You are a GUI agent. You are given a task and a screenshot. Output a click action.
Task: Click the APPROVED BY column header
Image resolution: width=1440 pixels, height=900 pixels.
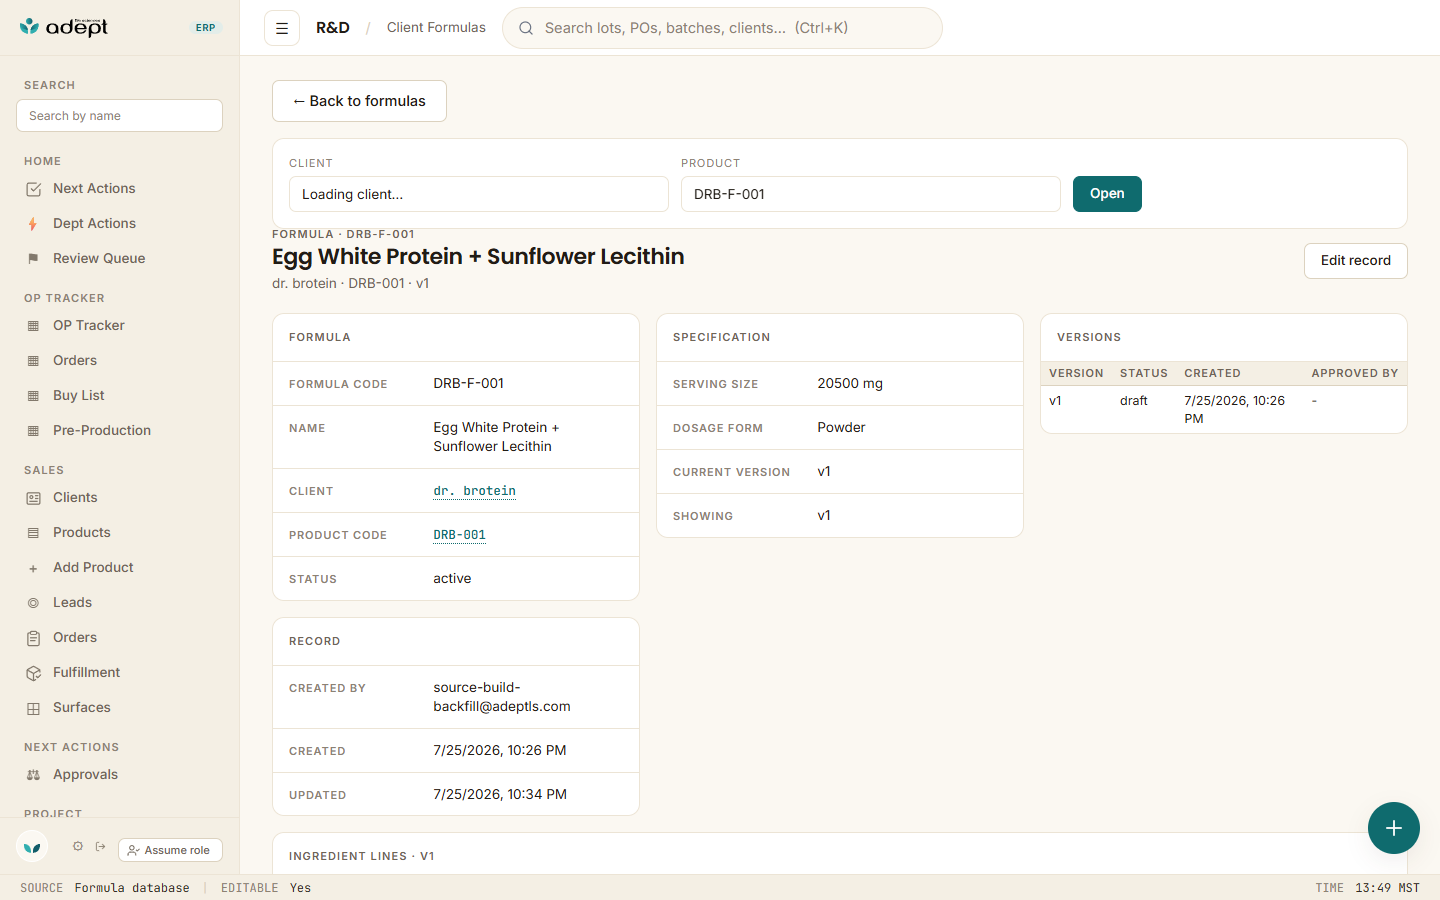coord(1355,373)
